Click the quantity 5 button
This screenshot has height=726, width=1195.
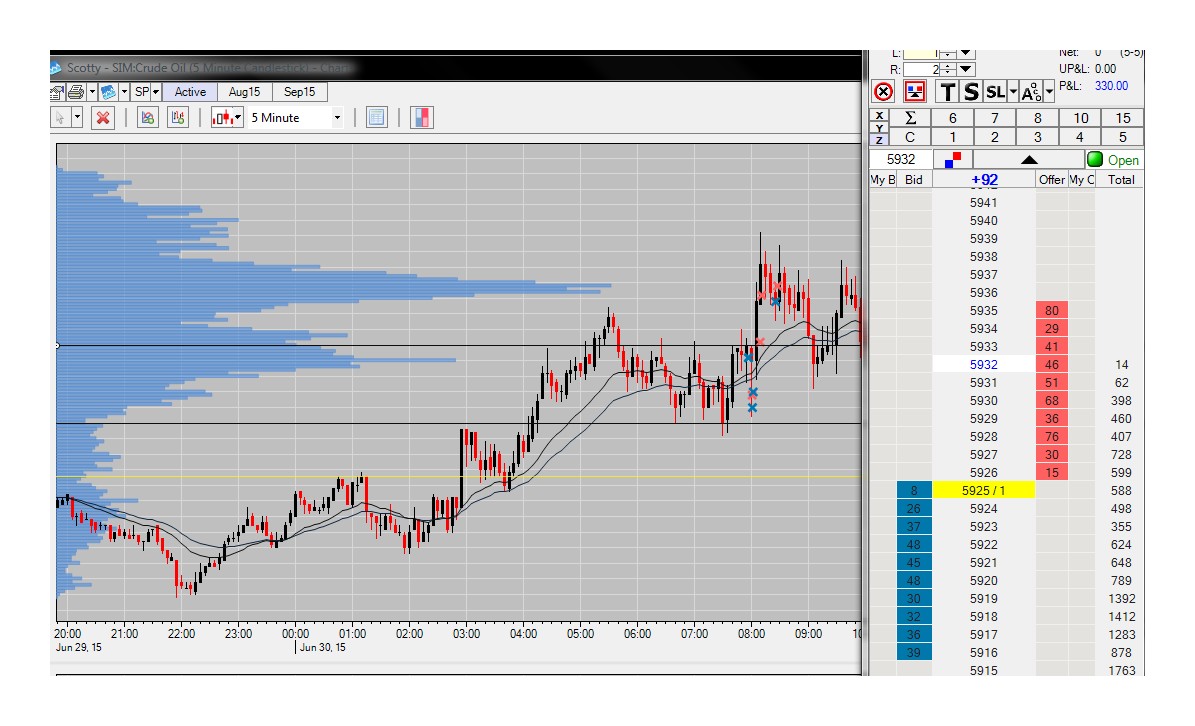[x=1123, y=137]
